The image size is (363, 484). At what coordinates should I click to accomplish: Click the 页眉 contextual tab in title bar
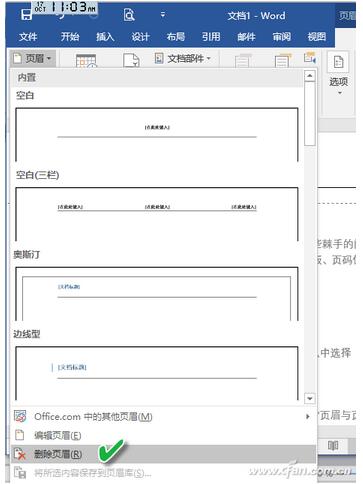tap(347, 15)
